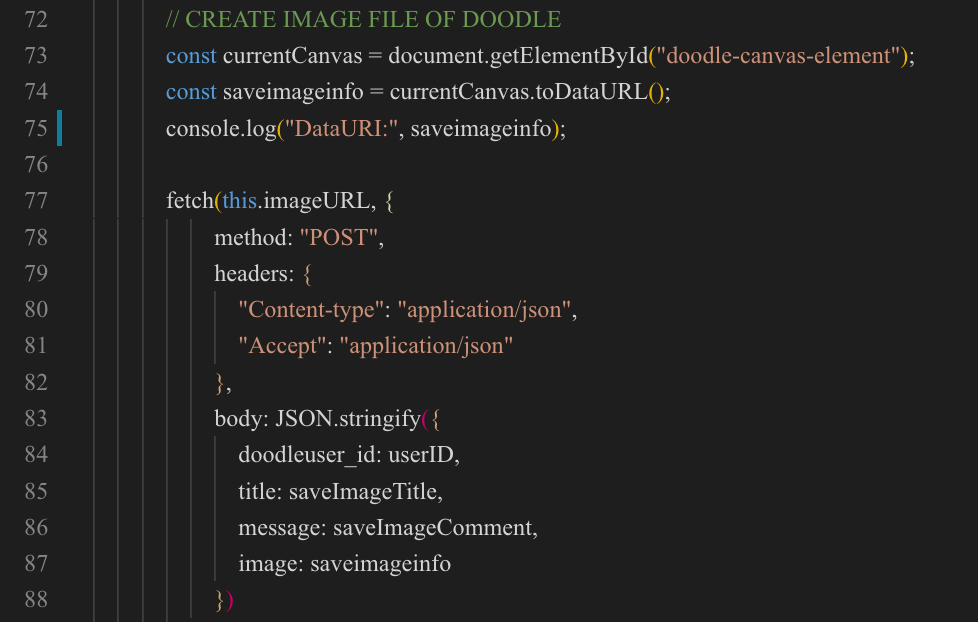
Task: Click the string "doodle-canvas-element"
Action: (778, 56)
